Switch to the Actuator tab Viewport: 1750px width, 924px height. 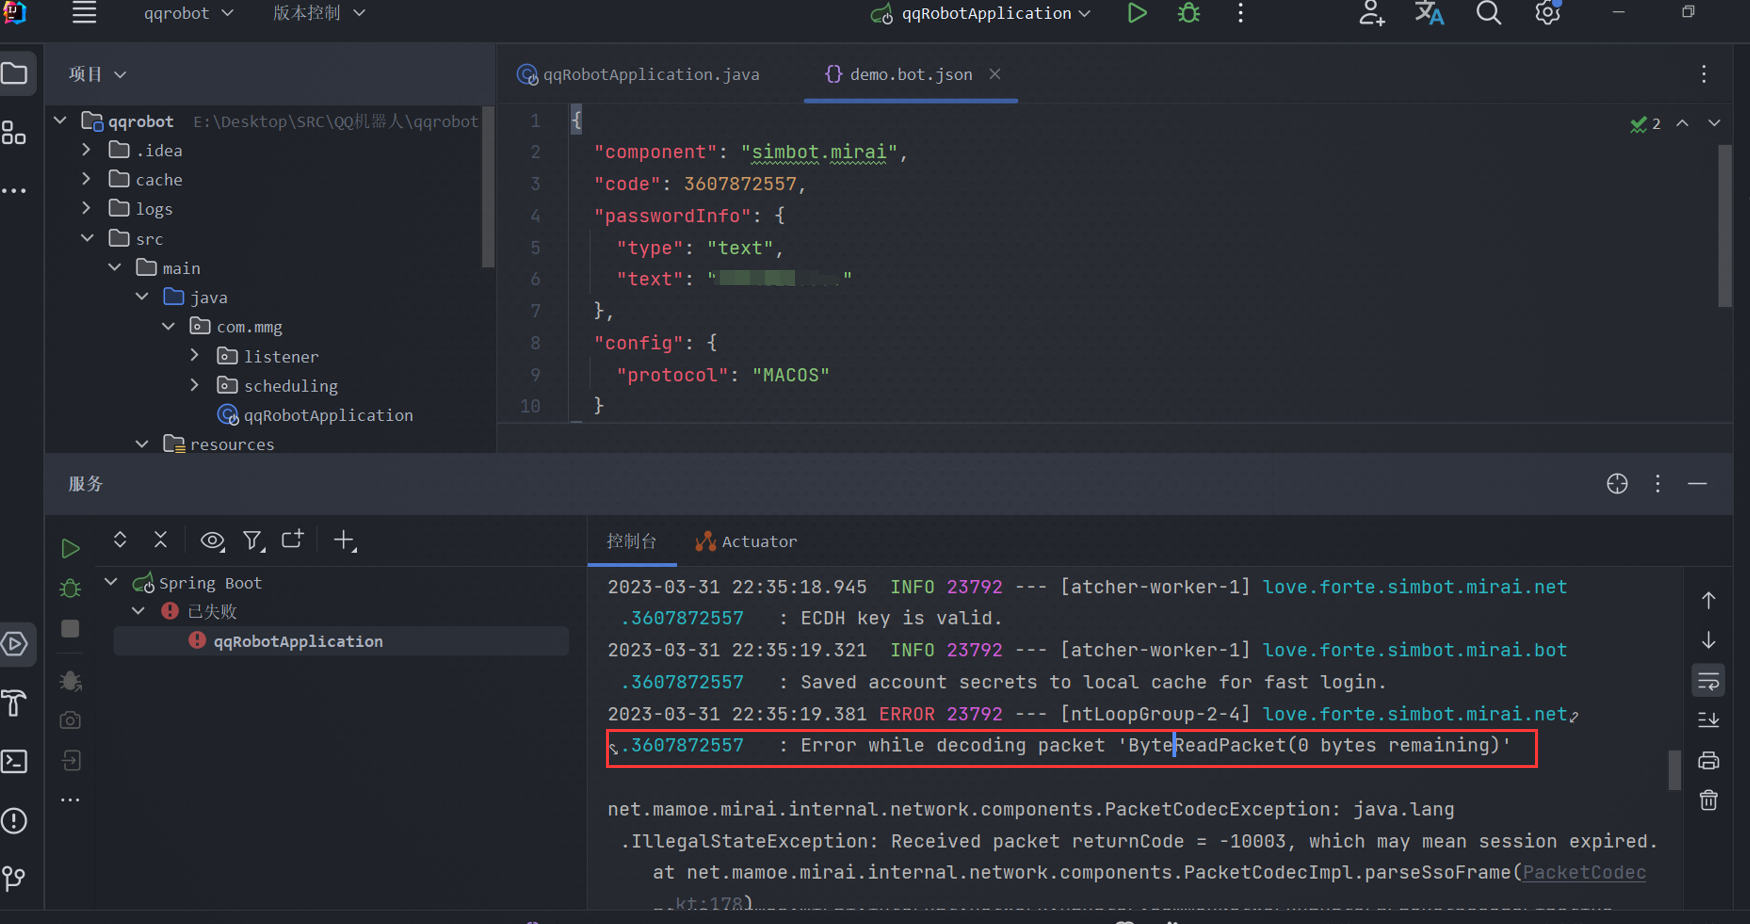click(747, 541)
